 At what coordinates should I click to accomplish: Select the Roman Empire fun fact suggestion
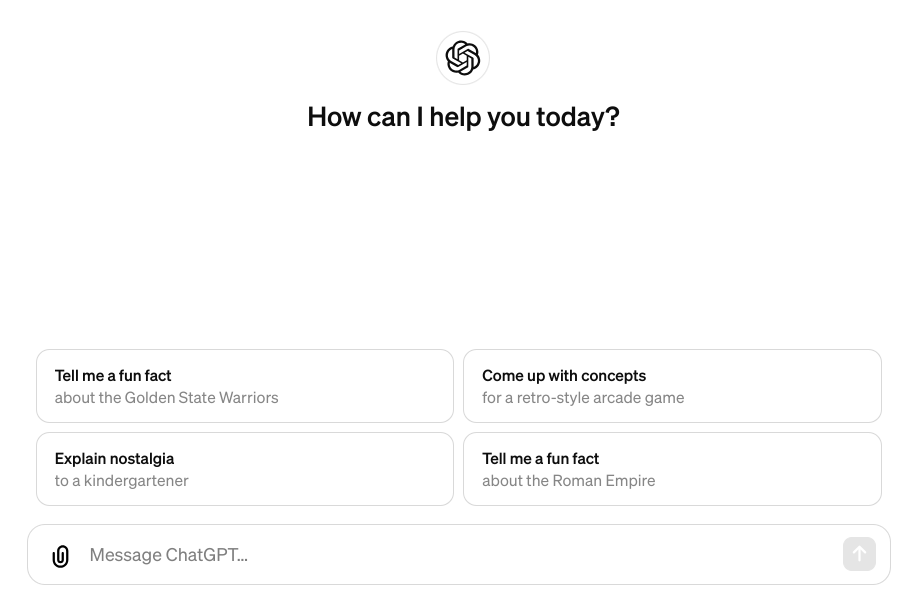[x=672, y=469]
